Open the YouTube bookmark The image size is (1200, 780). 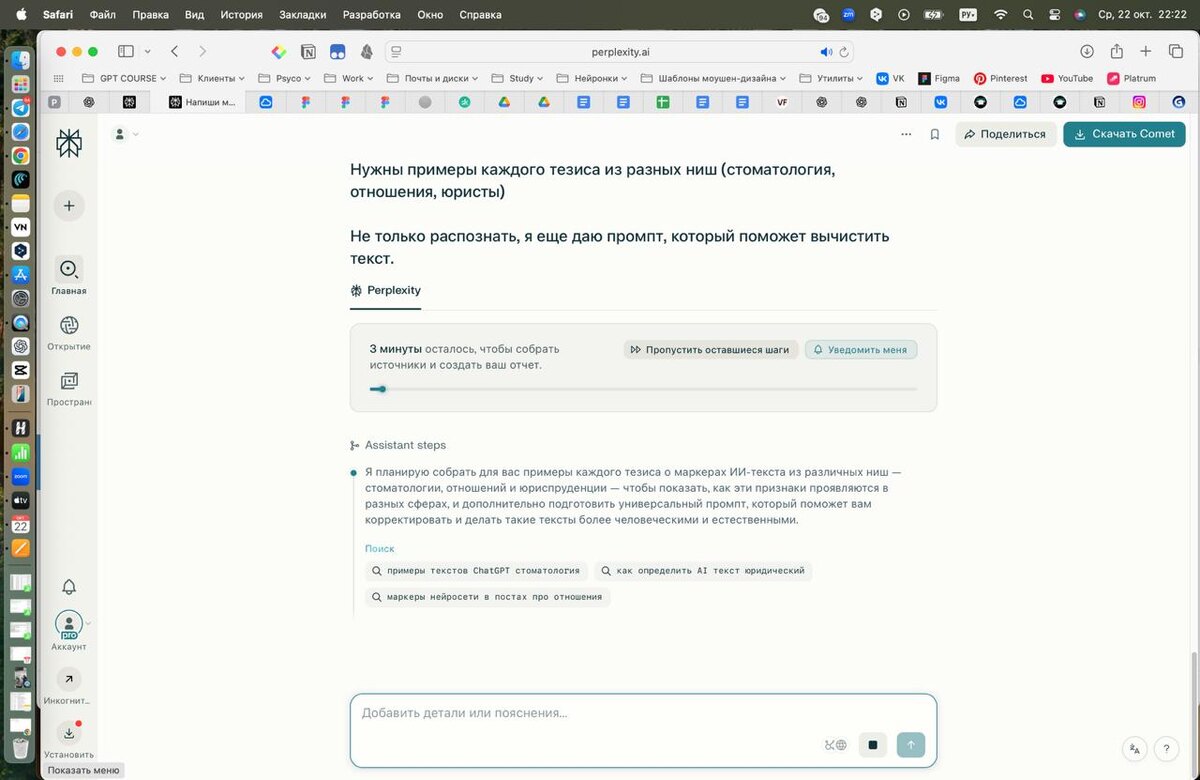click(1067, 78)
